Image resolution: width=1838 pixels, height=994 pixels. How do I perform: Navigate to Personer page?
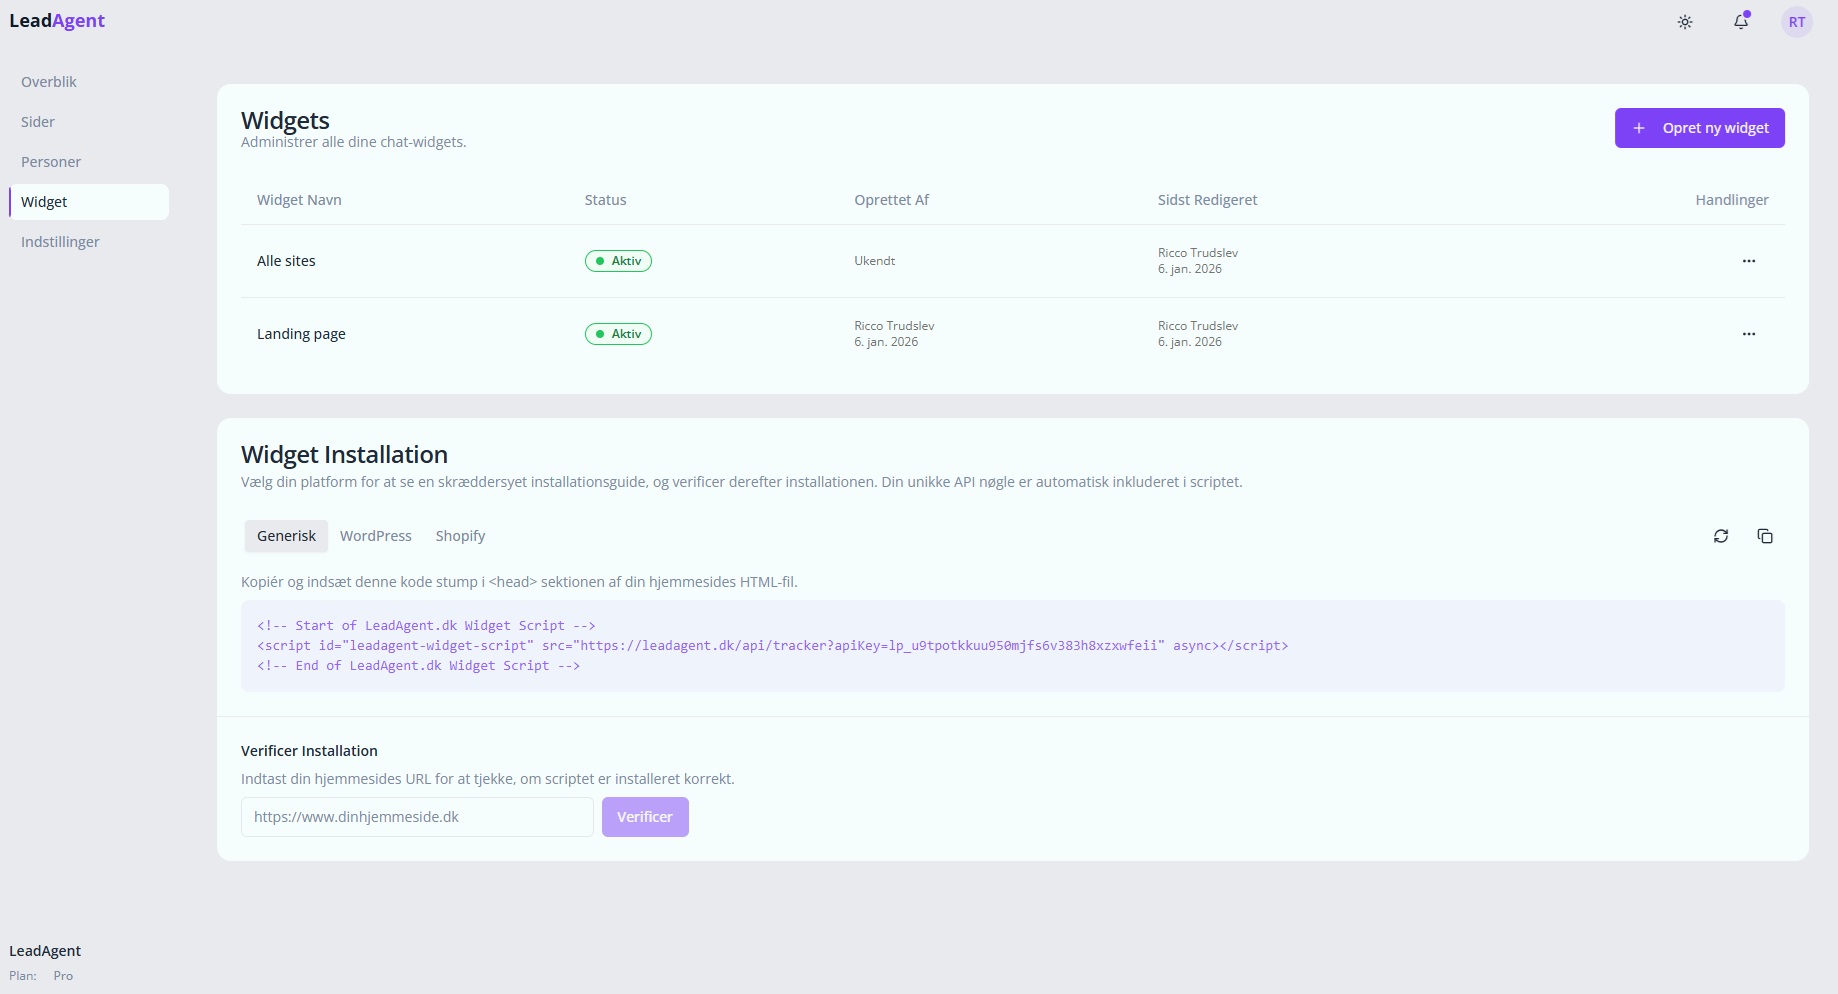click(x=51, y=162)
